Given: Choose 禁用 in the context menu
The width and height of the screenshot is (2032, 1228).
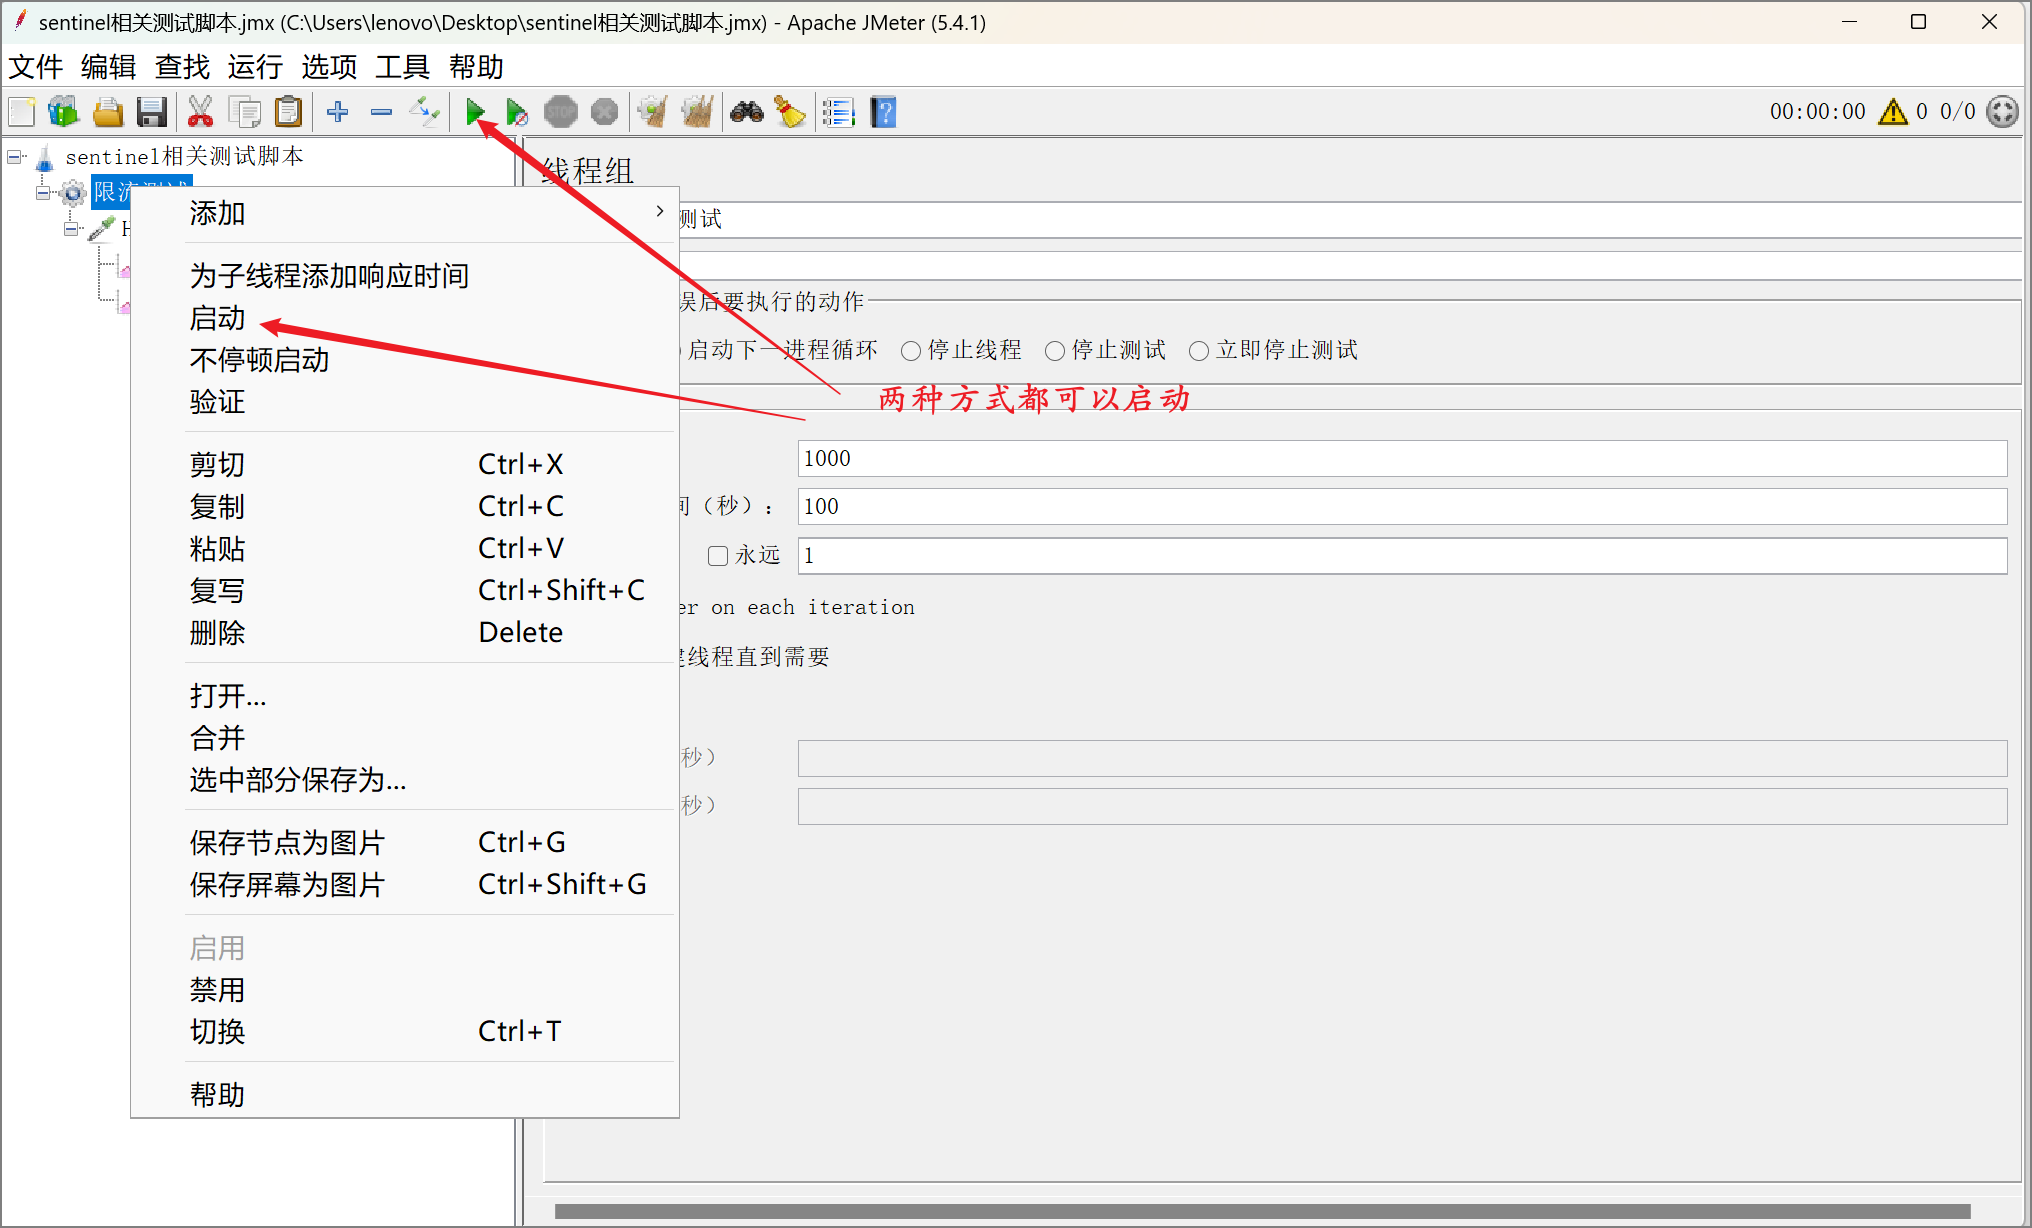Looking at the screenshot, I should pyautogui.click(x=405, y=989).
